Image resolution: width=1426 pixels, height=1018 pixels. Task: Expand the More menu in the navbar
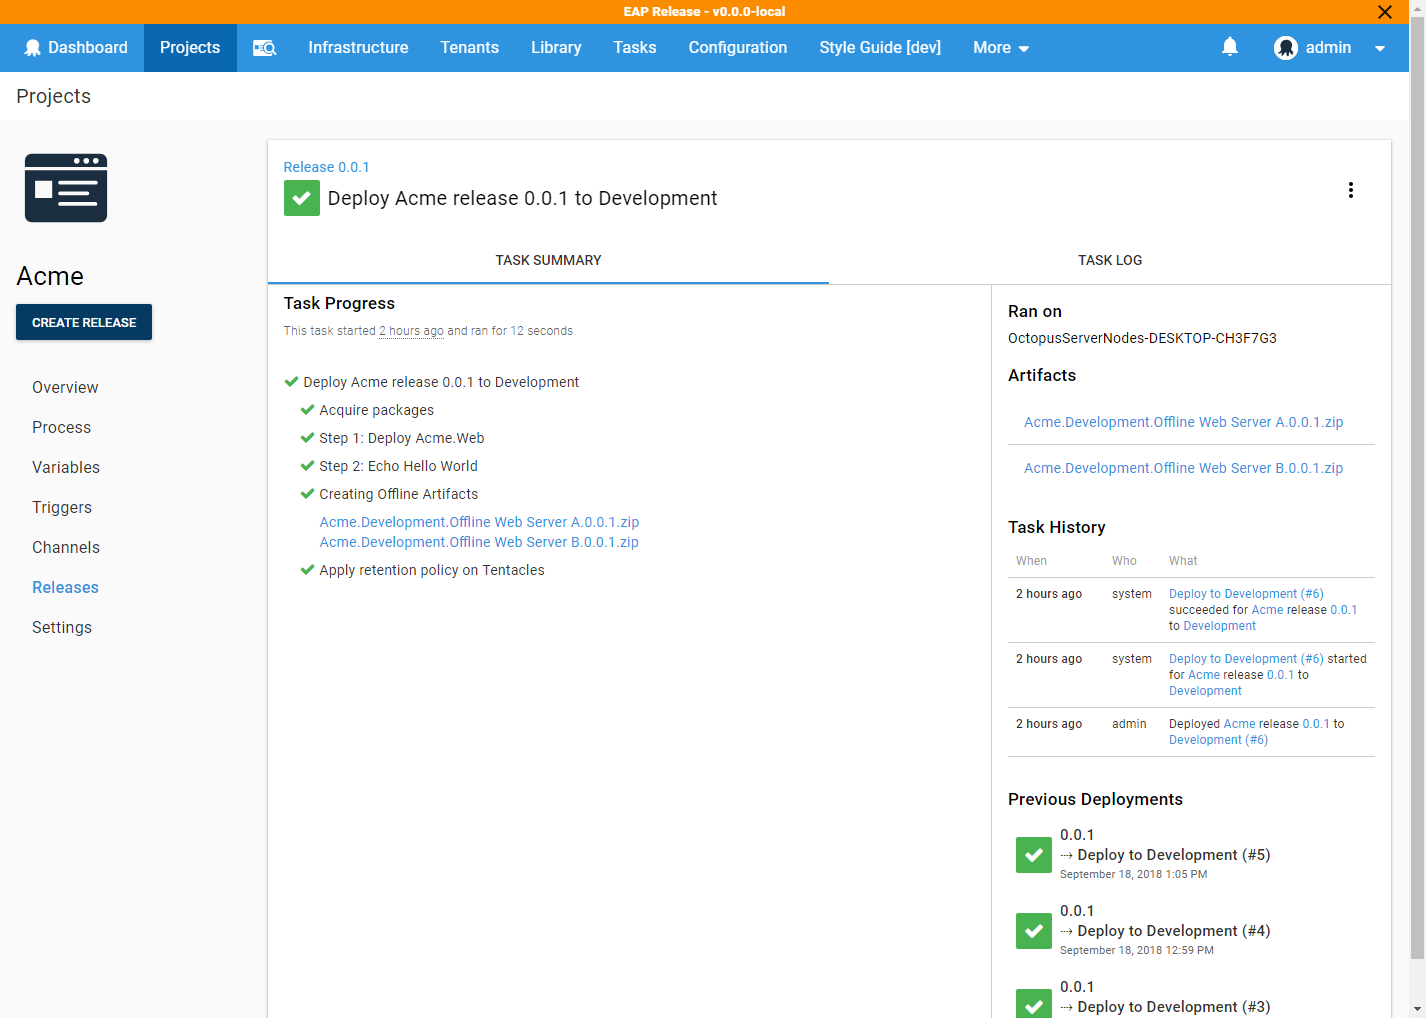click(1001, 48)
